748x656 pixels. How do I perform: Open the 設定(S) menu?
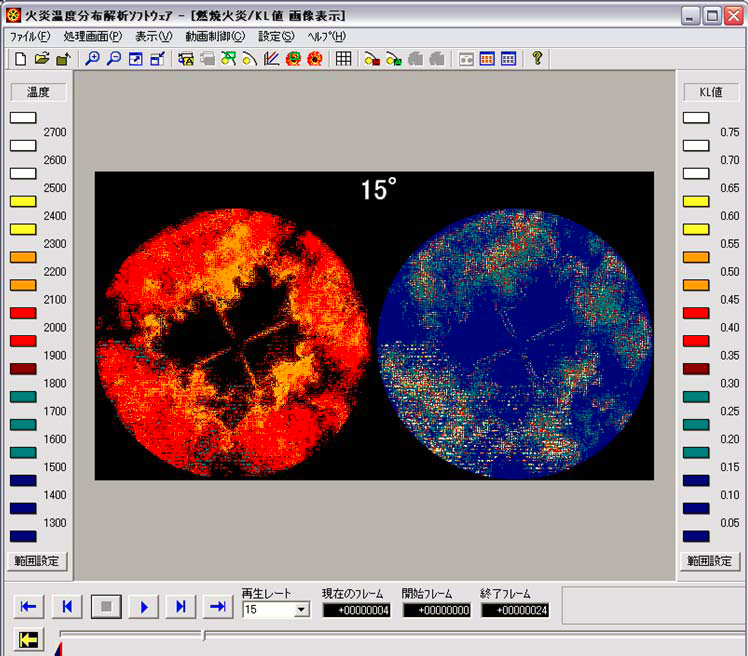[x=276, y=36]
